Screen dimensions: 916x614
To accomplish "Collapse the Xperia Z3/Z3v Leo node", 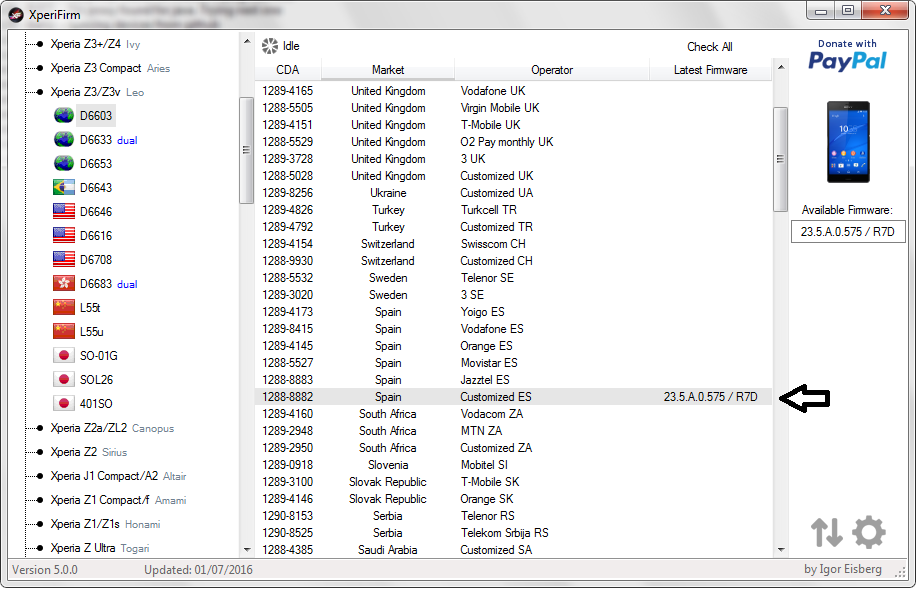I will click(37, 92).
